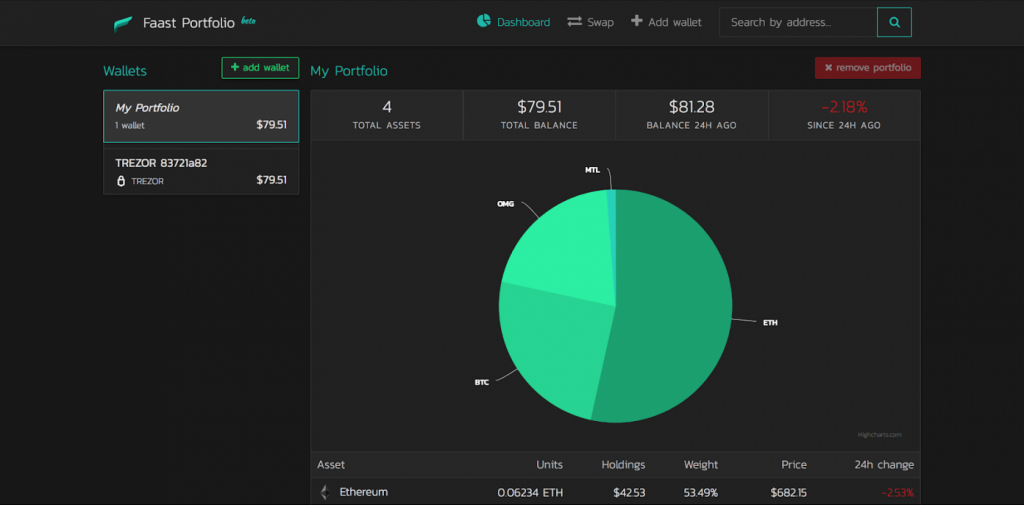This screenshot has width=1024, height=505.
Task: Open the Swap nav item
Action: [590, 22]
